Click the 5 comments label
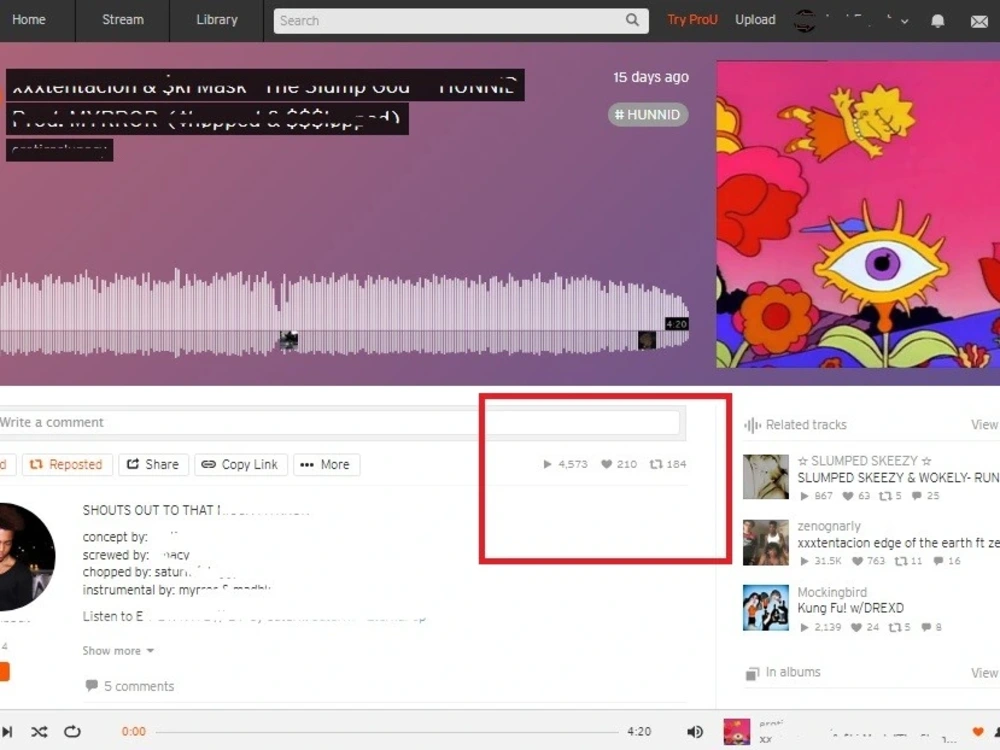The width and height of the screenshot is (1000, 750). point(130,686)
